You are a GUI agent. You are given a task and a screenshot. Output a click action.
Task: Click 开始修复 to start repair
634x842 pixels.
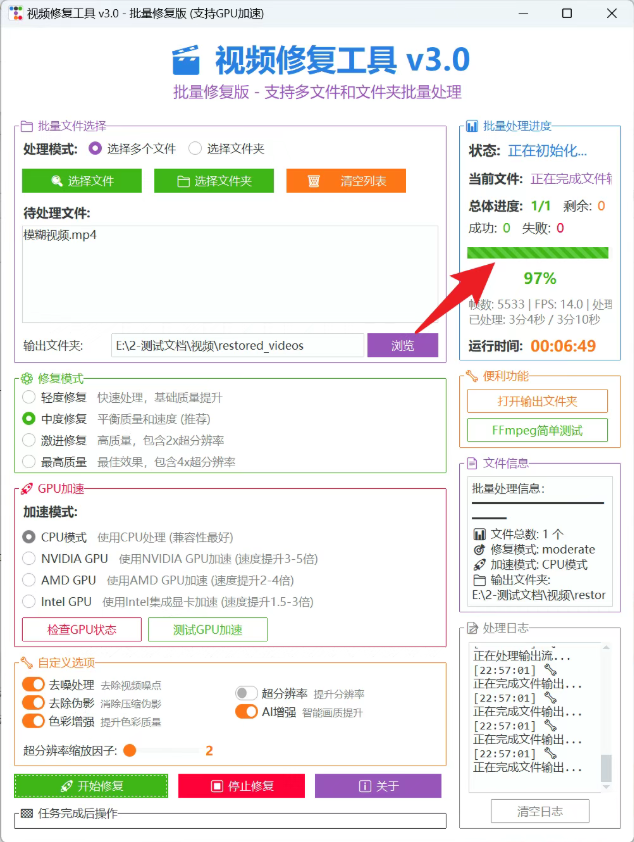[91, 786]
